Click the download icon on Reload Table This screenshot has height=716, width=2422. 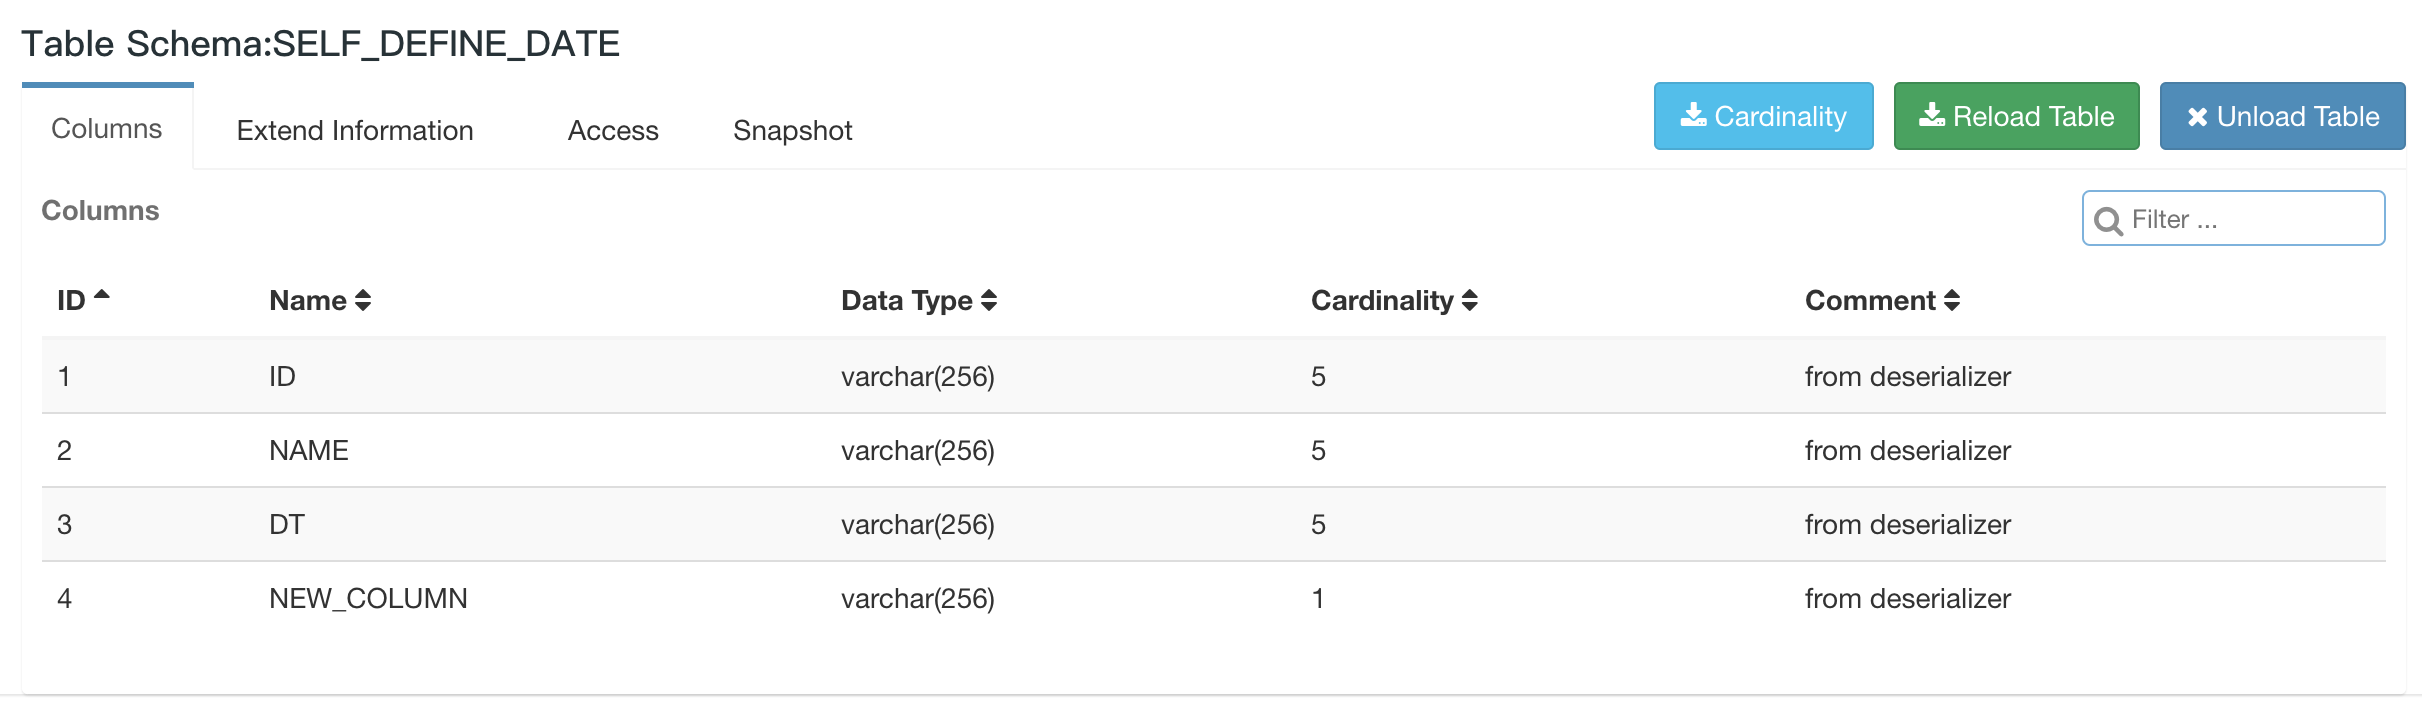point(1932,116)
